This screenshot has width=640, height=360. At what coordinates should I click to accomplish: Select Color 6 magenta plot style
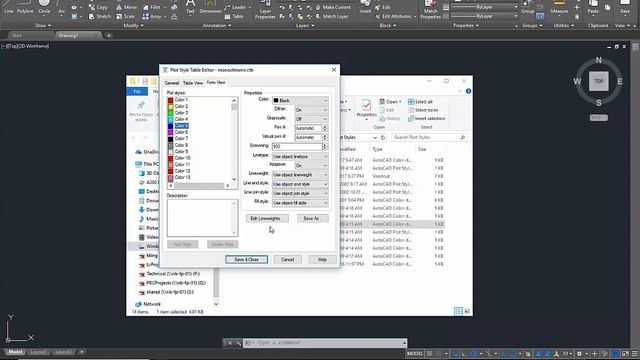tap(178, 132)
